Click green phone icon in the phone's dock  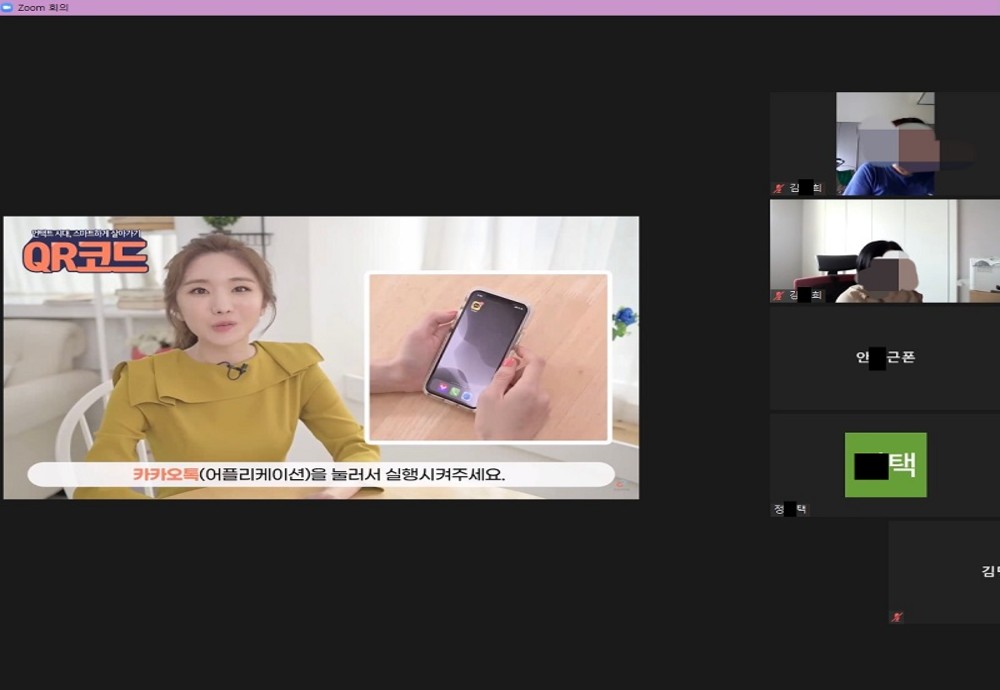454,392
